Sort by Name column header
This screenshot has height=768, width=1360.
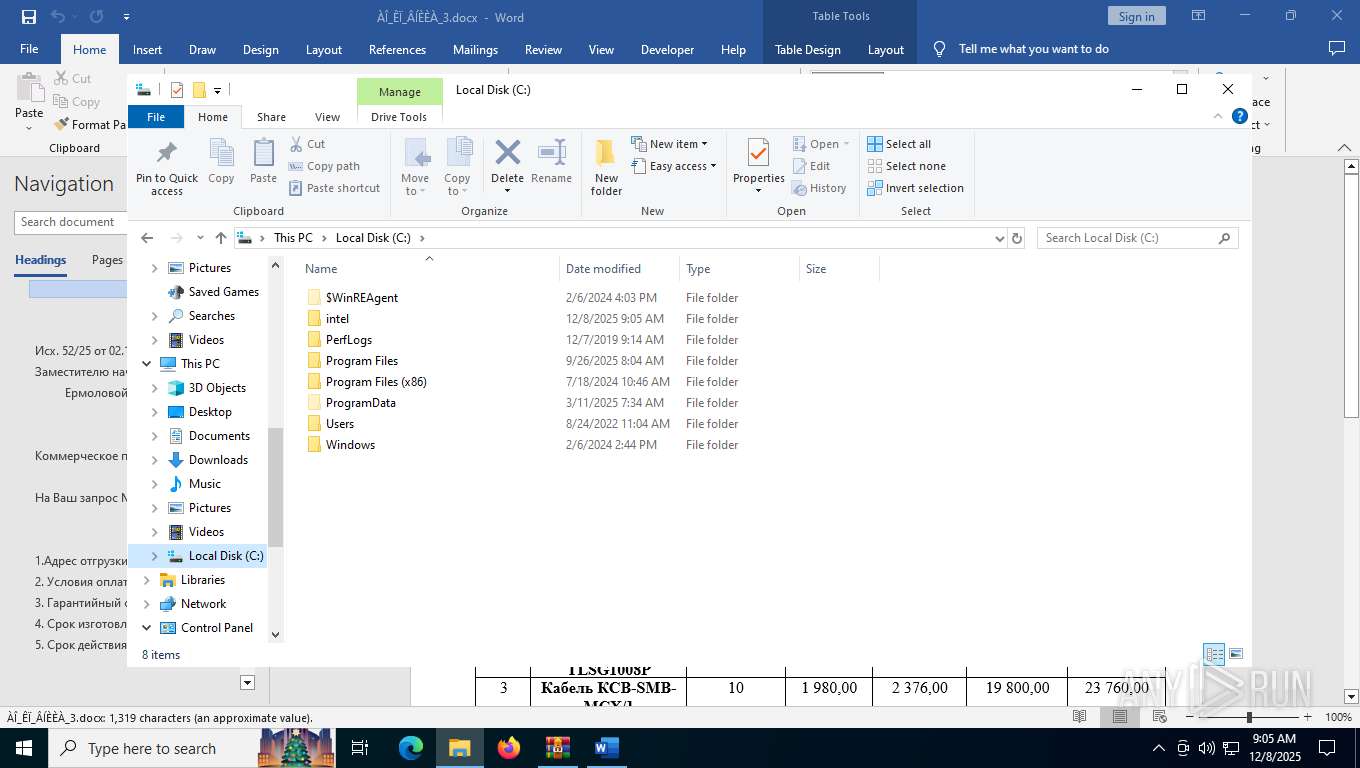coord(429,269)
